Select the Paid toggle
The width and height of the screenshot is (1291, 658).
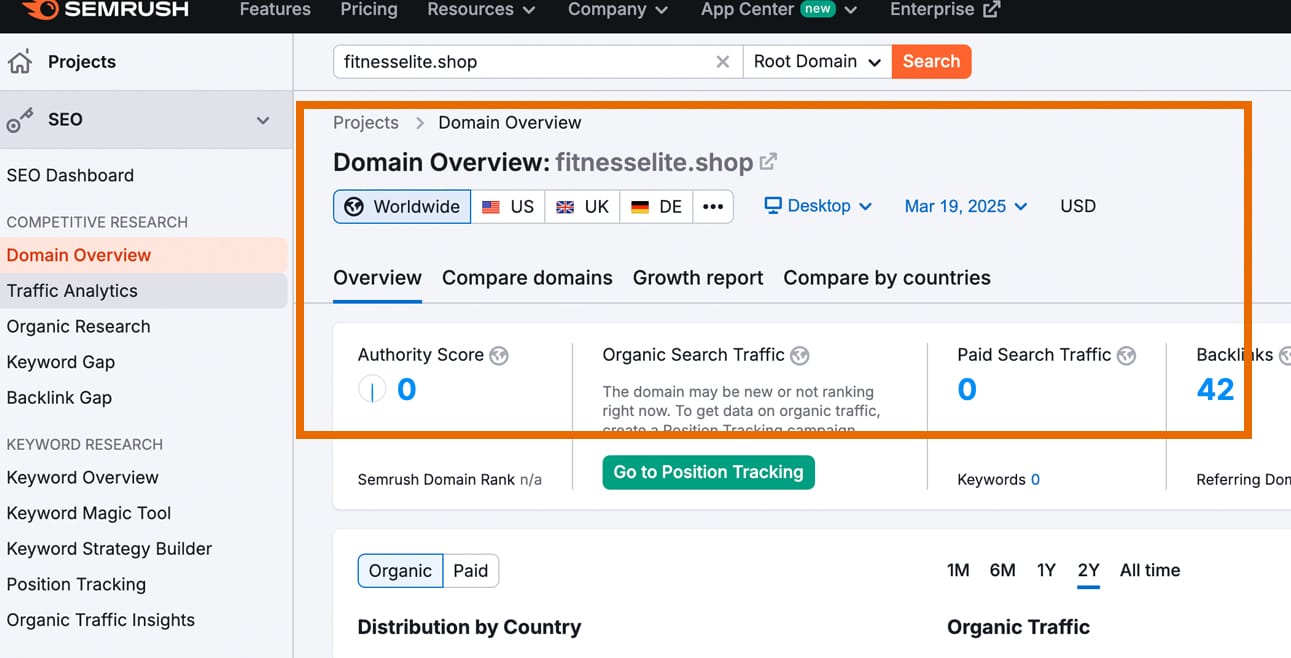[470, 571]
